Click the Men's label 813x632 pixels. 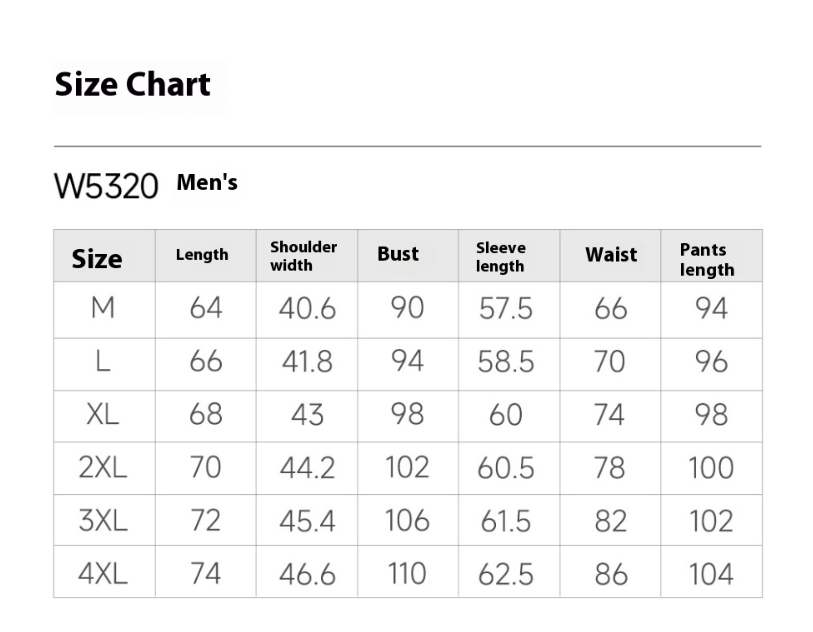coord(207,182)
